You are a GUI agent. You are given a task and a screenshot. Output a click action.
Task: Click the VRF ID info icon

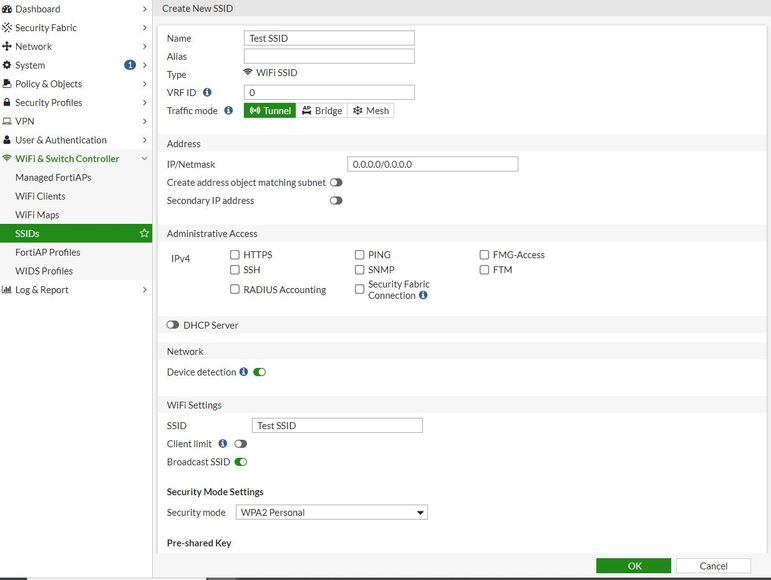pyautogui.click(x=207, y=92)
